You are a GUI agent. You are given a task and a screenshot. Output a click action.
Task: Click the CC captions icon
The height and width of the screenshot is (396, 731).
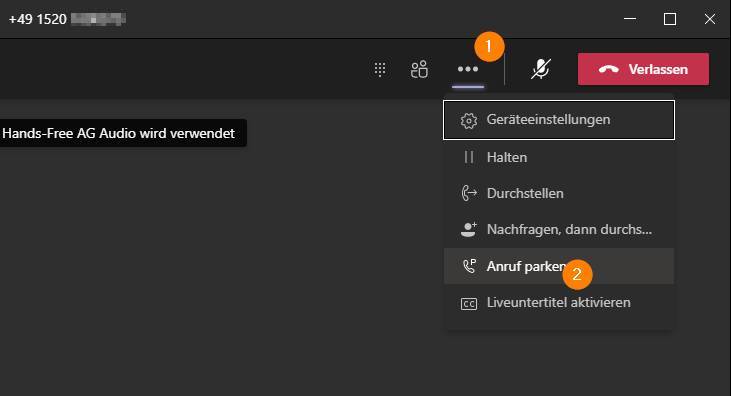(469, 304)
